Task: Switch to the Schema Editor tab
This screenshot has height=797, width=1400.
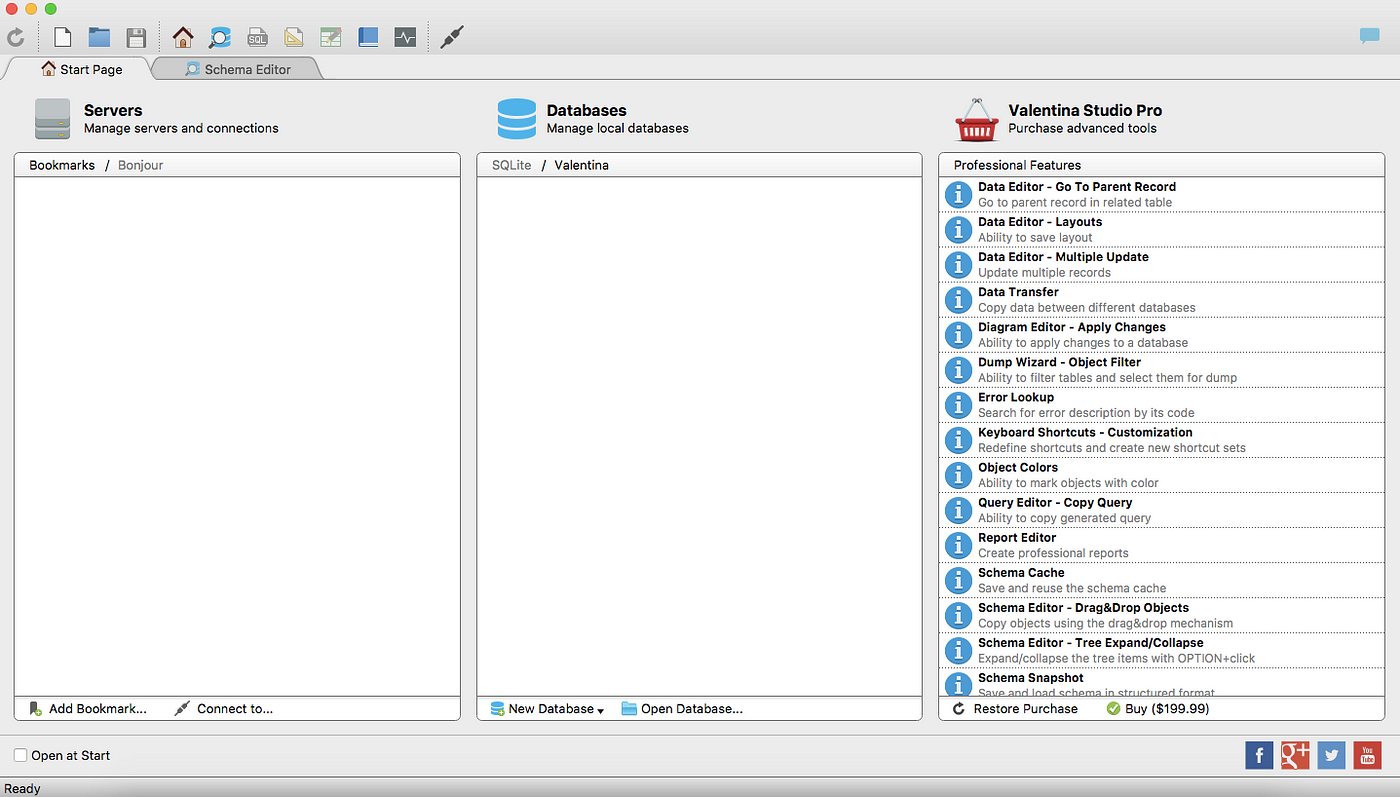Action: pyautogui.click(x=237, y=69)
